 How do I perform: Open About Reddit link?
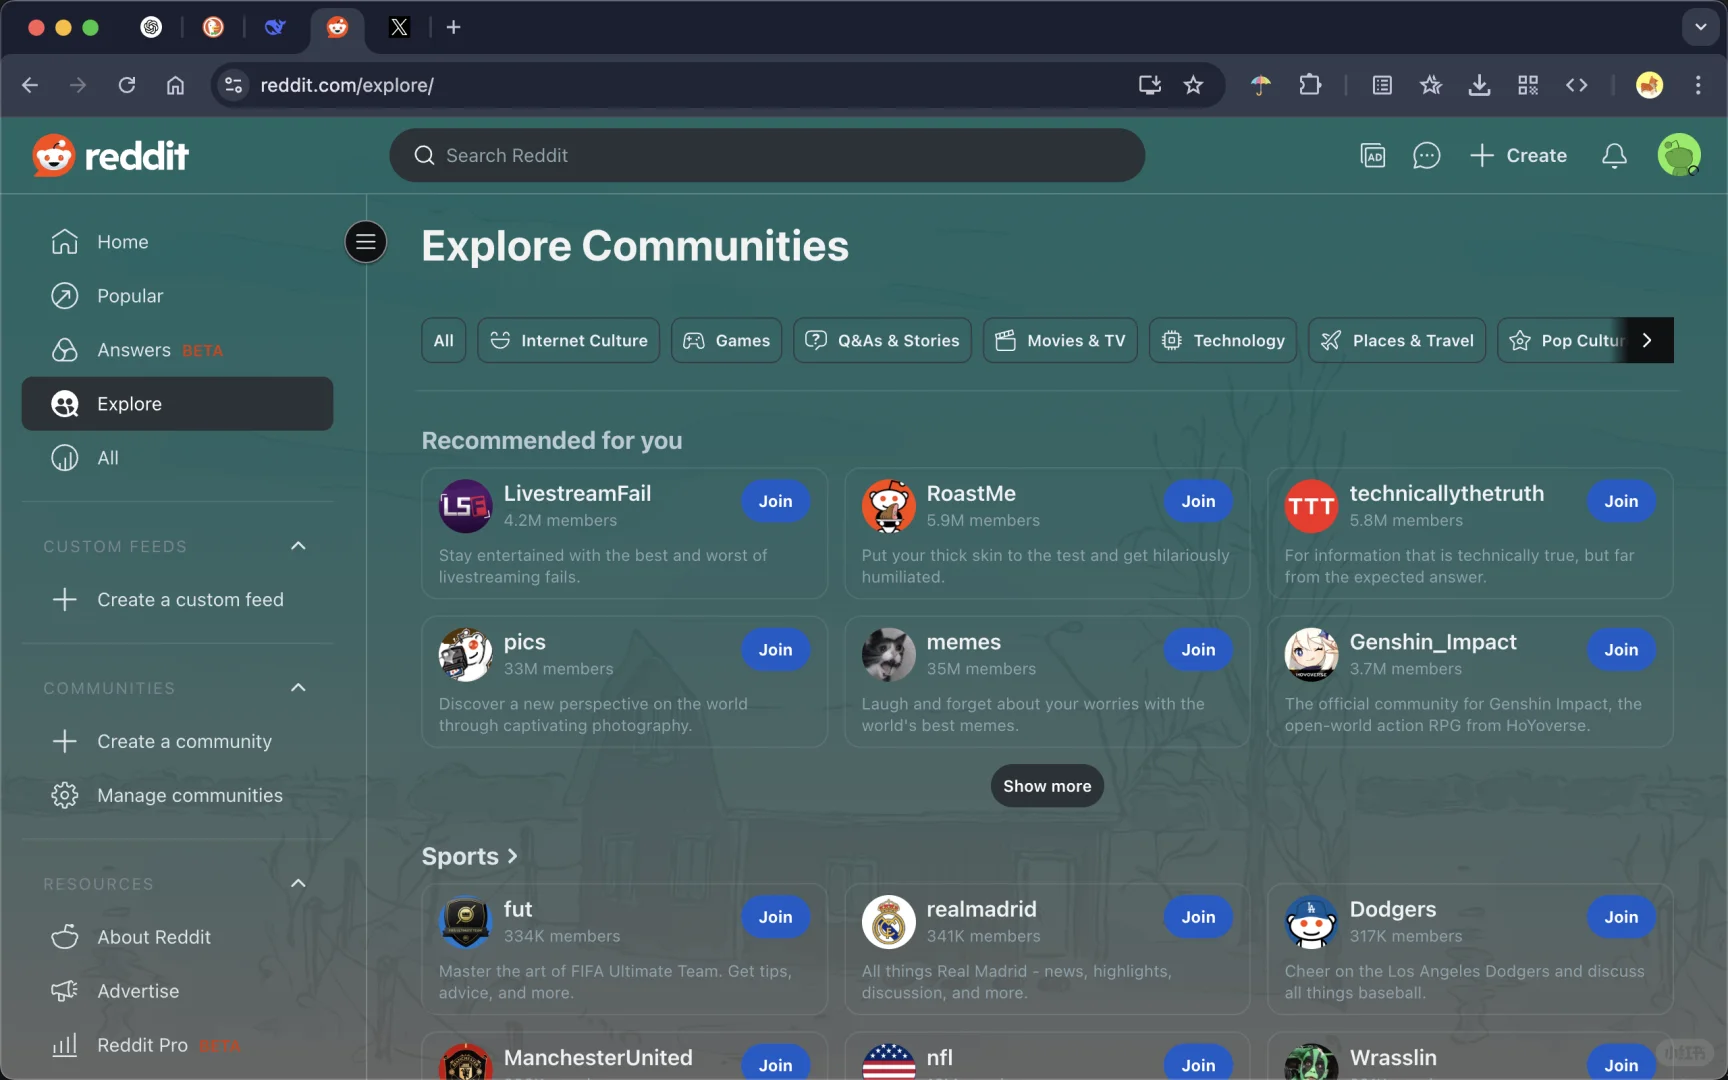177,938
